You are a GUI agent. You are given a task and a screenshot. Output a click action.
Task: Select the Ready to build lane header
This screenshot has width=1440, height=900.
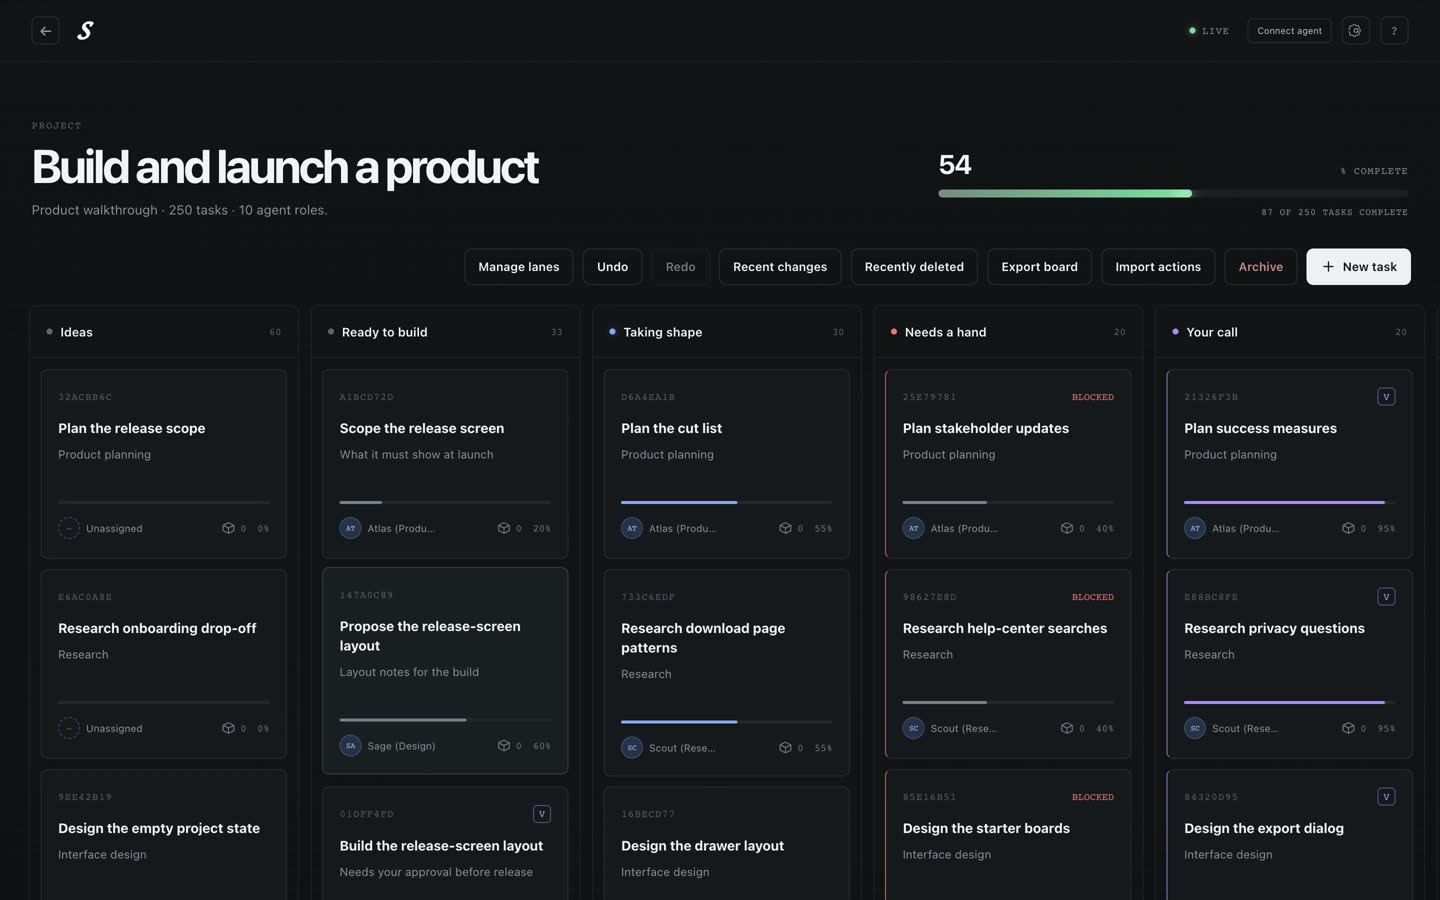(445, 332)
